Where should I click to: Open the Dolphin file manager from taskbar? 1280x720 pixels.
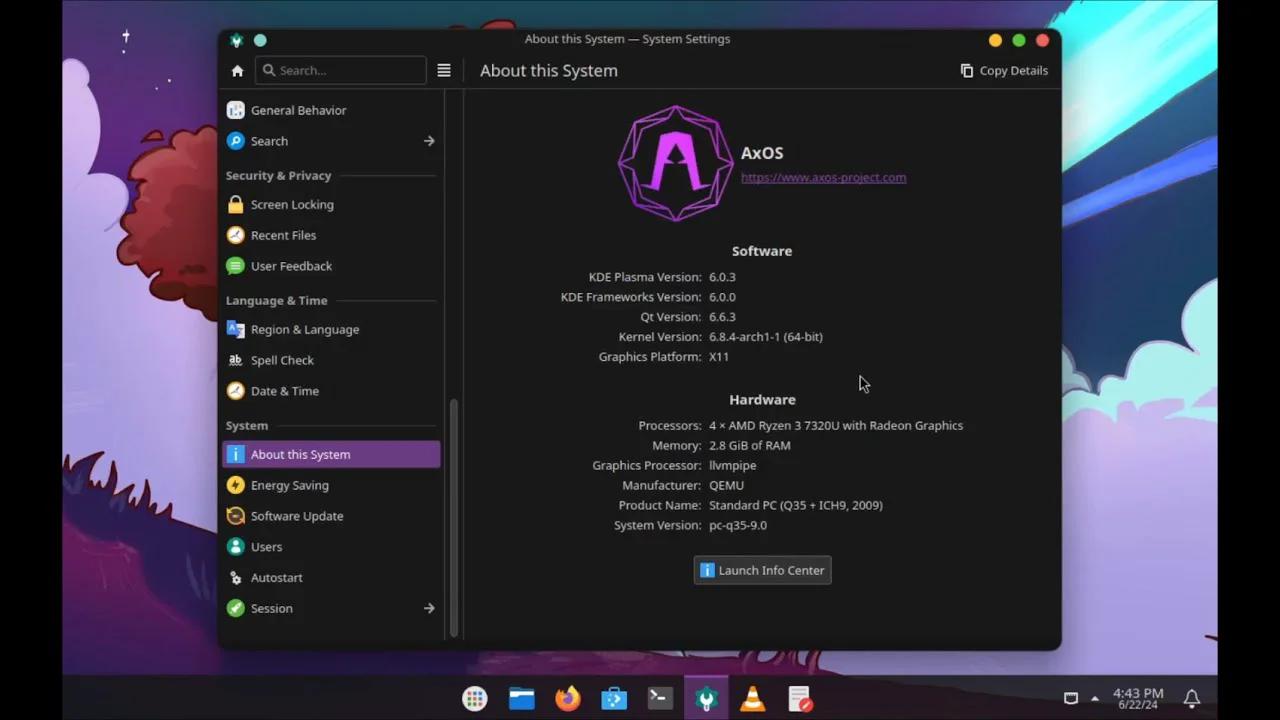click(x=521, y=698)
